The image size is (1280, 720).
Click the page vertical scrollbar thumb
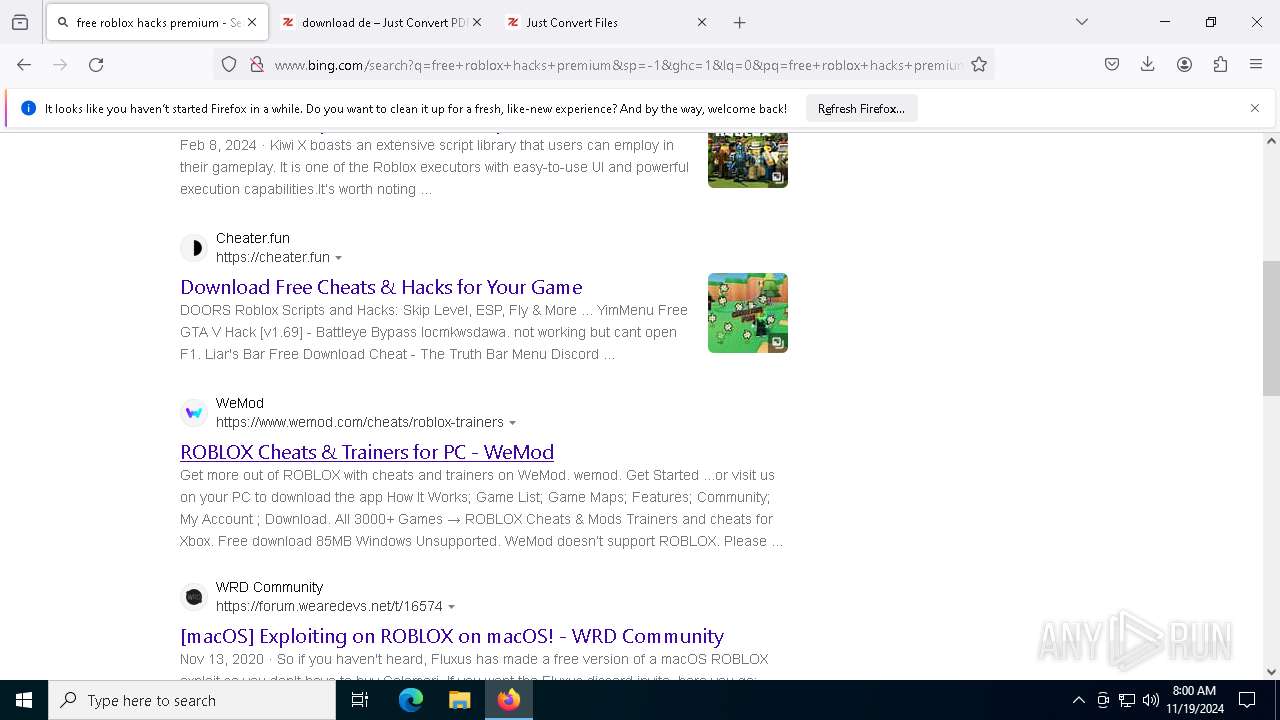(x=1271, y=329)
